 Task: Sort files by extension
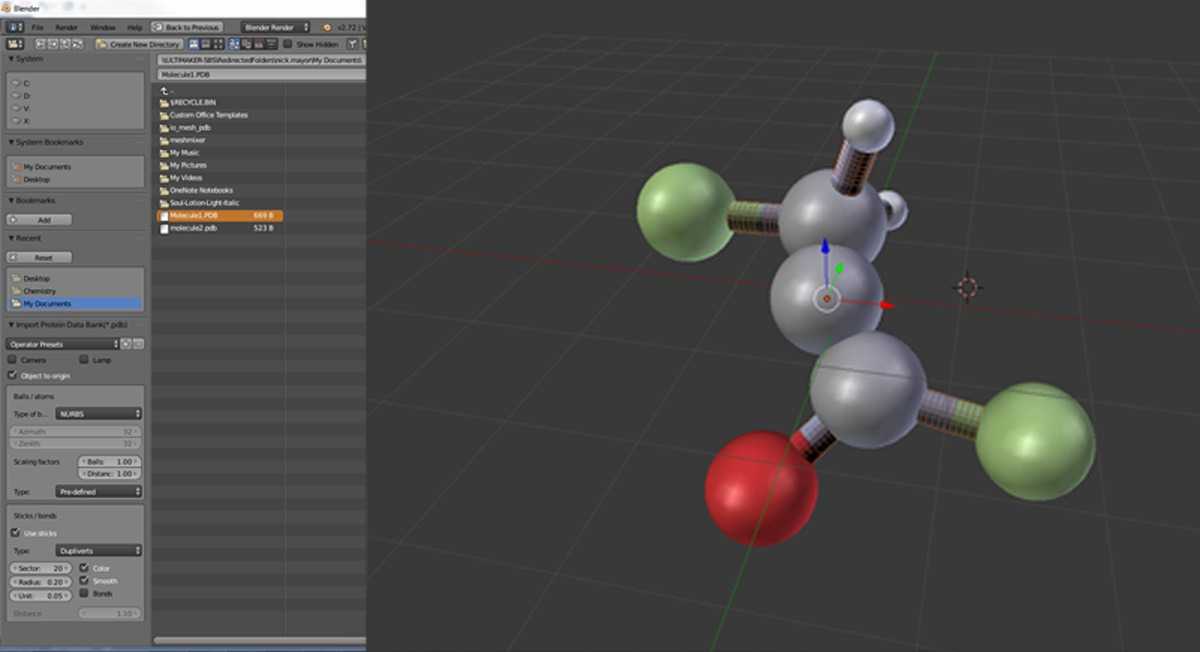point(246,44)
